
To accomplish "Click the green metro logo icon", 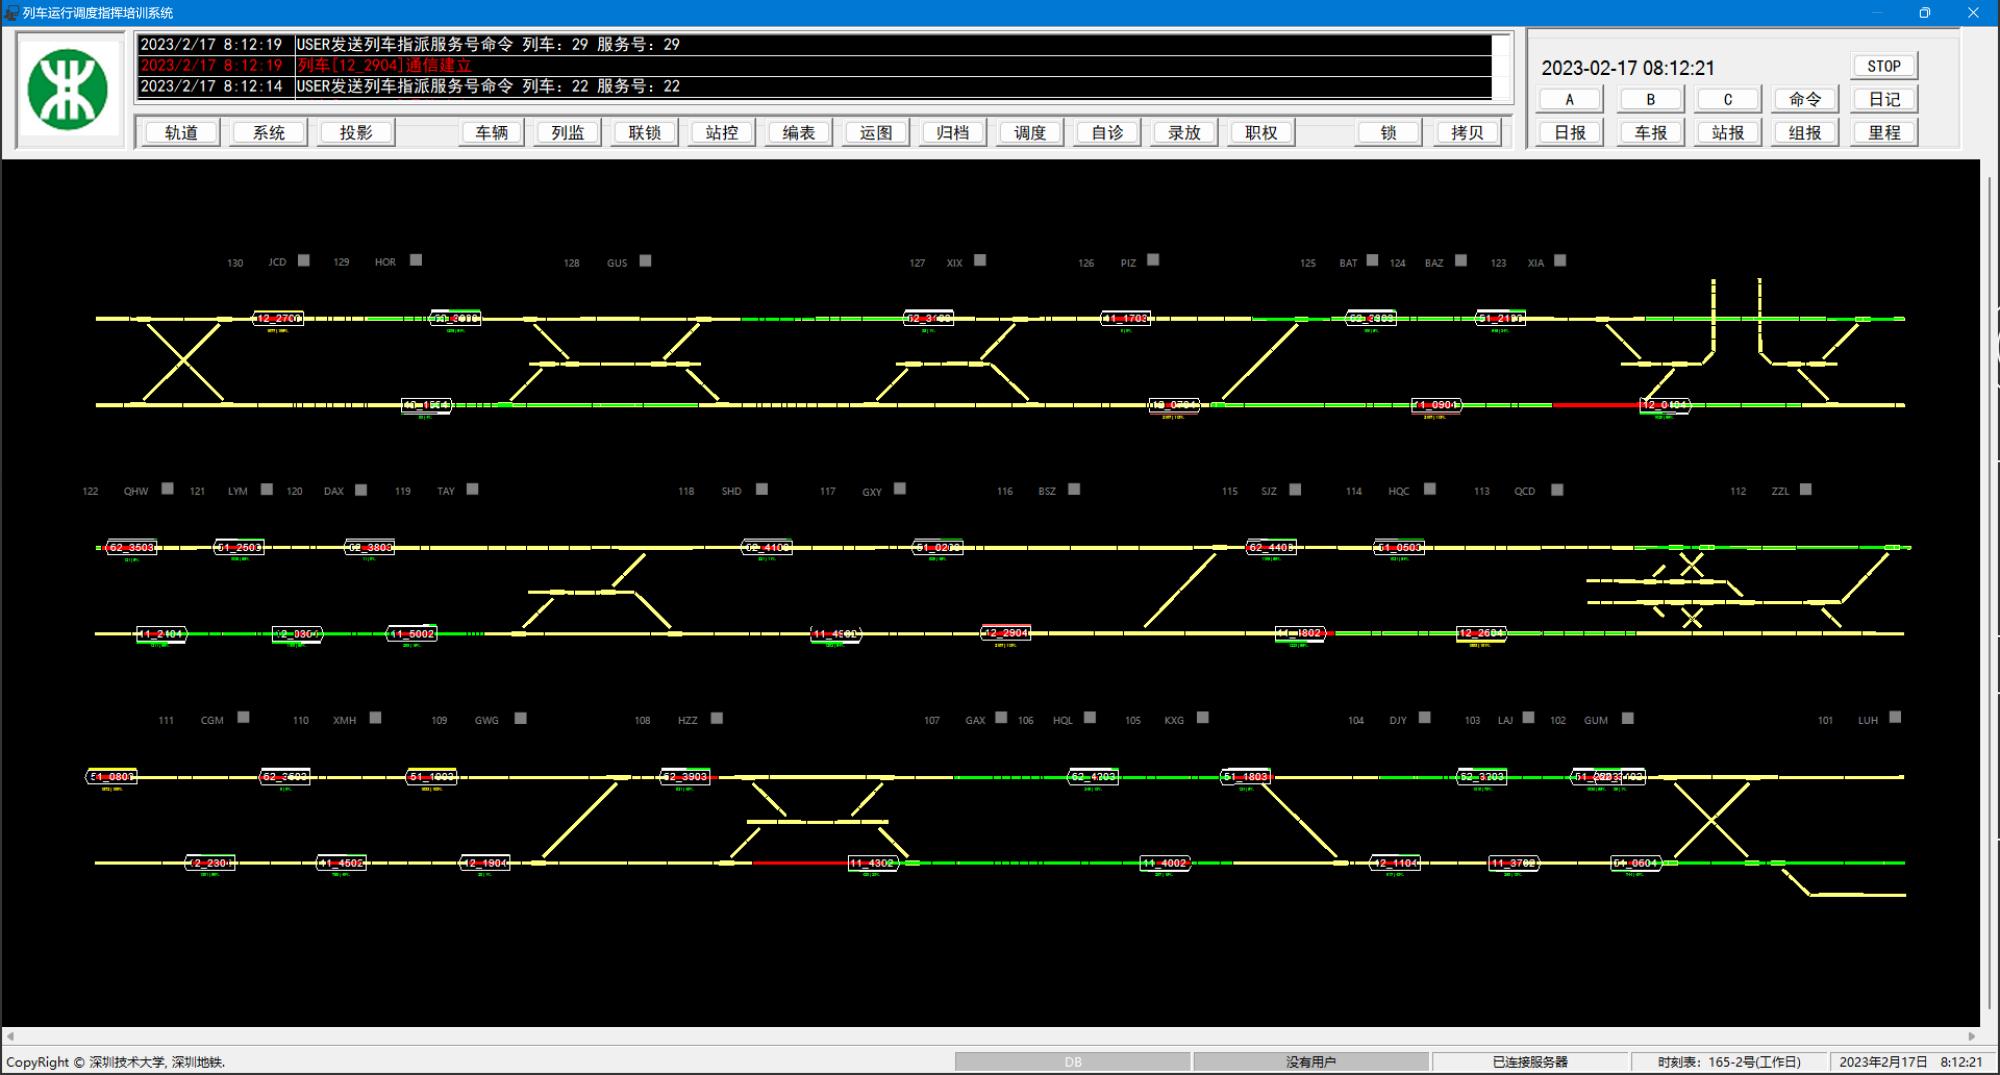I will pyautogui.click(x=68, y=89).
